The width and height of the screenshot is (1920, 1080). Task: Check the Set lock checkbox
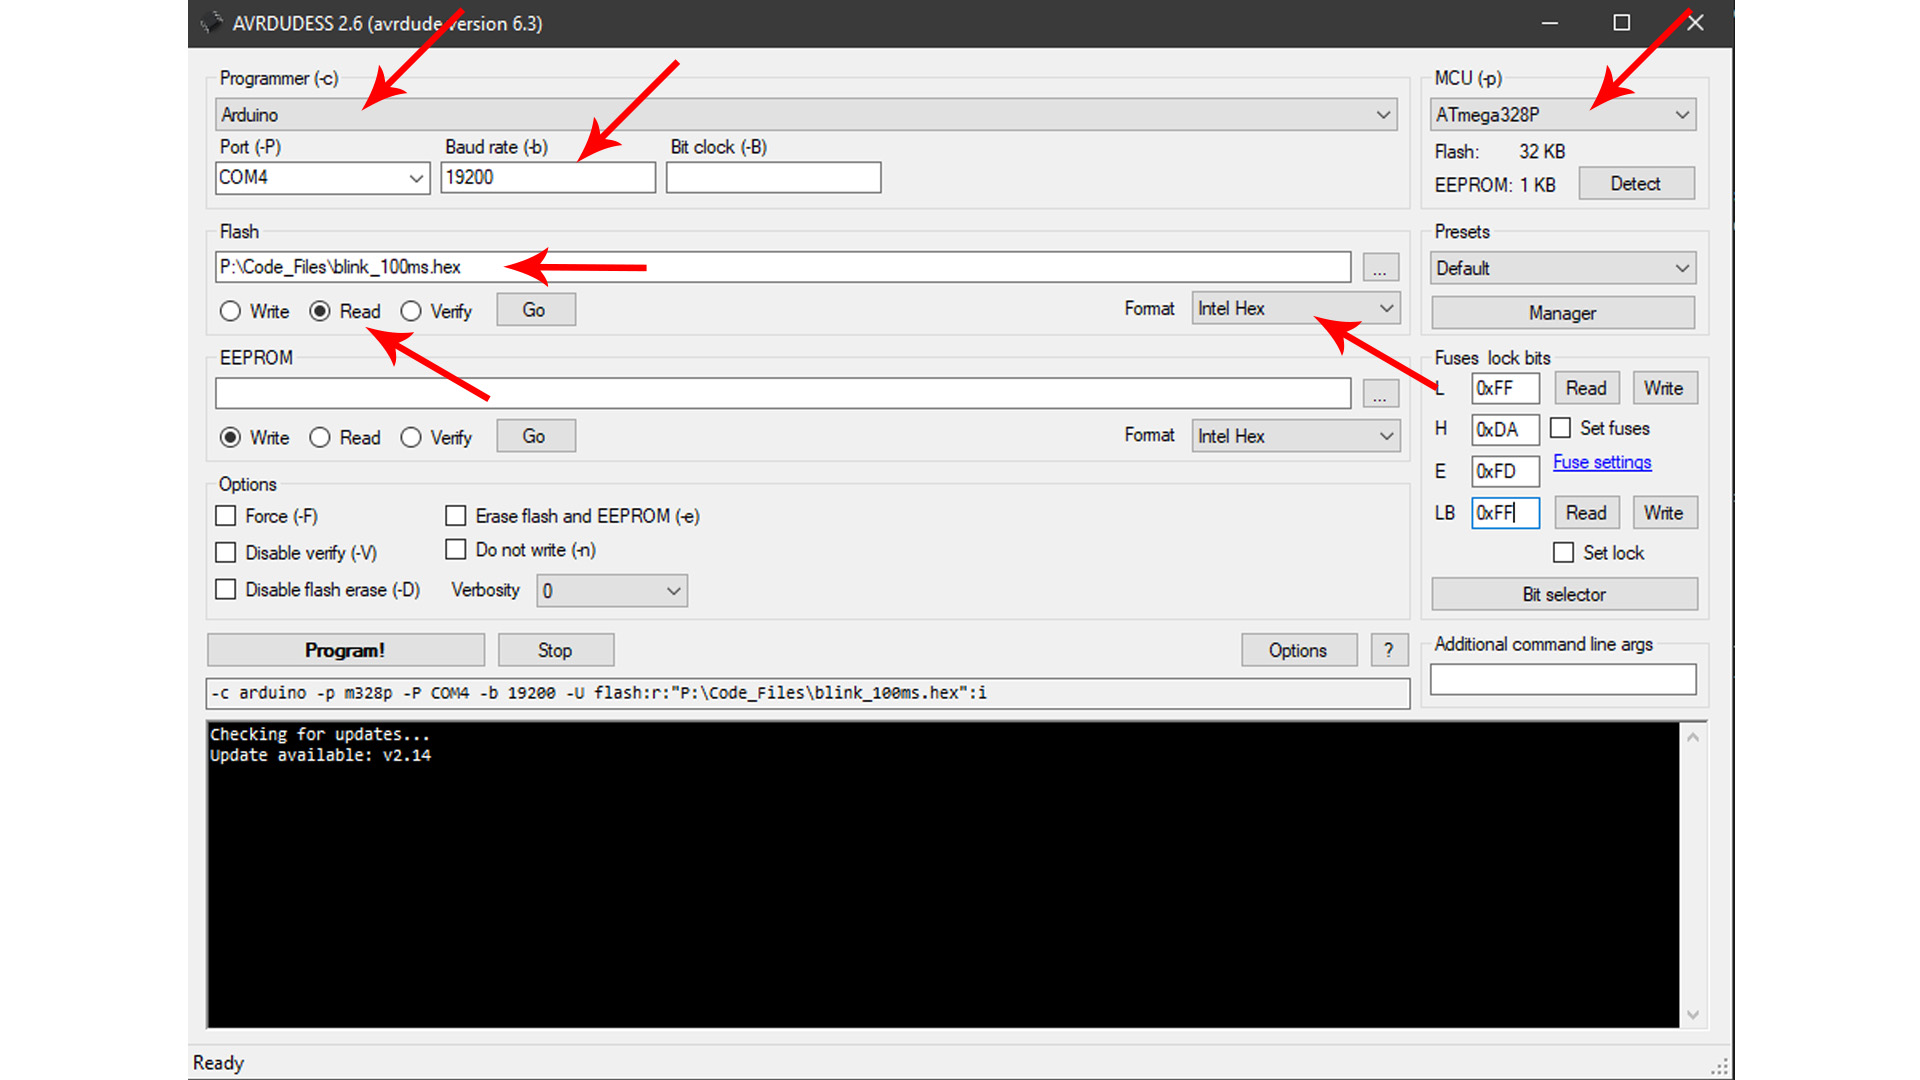pyautogui.click(x=1564, y=553)
